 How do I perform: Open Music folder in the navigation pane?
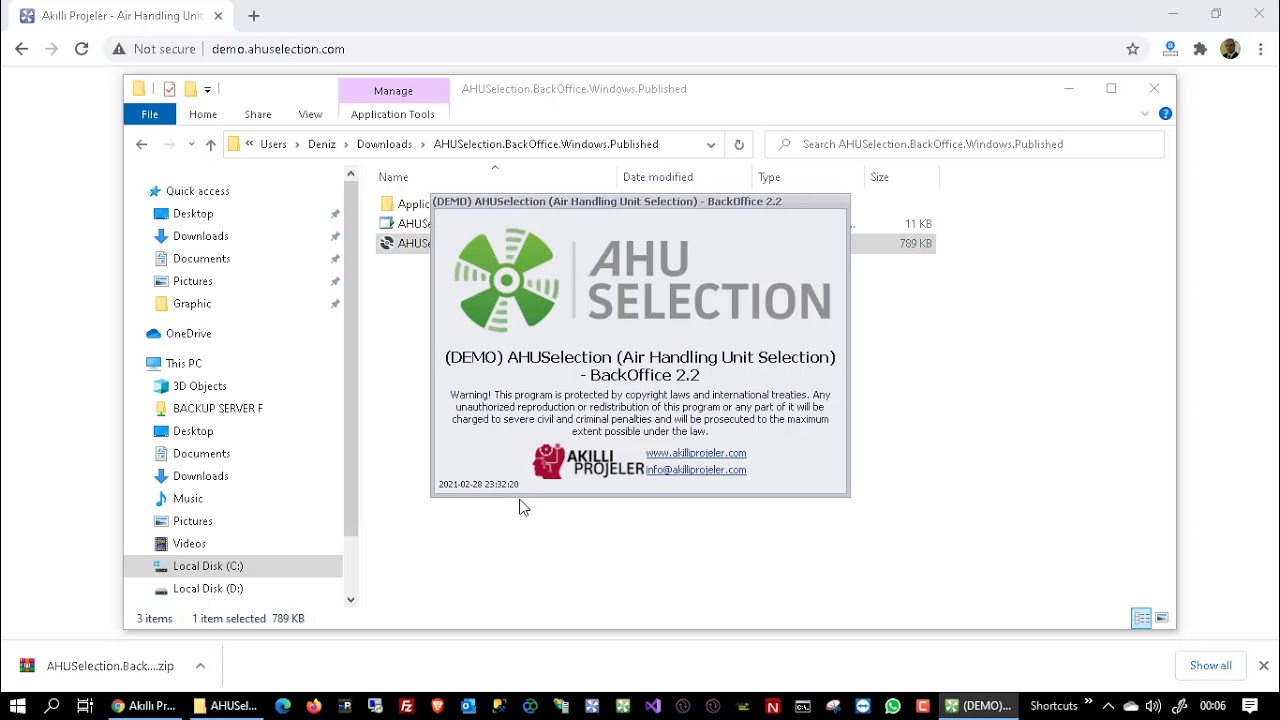pyautogui.click(x=187, y=499)
